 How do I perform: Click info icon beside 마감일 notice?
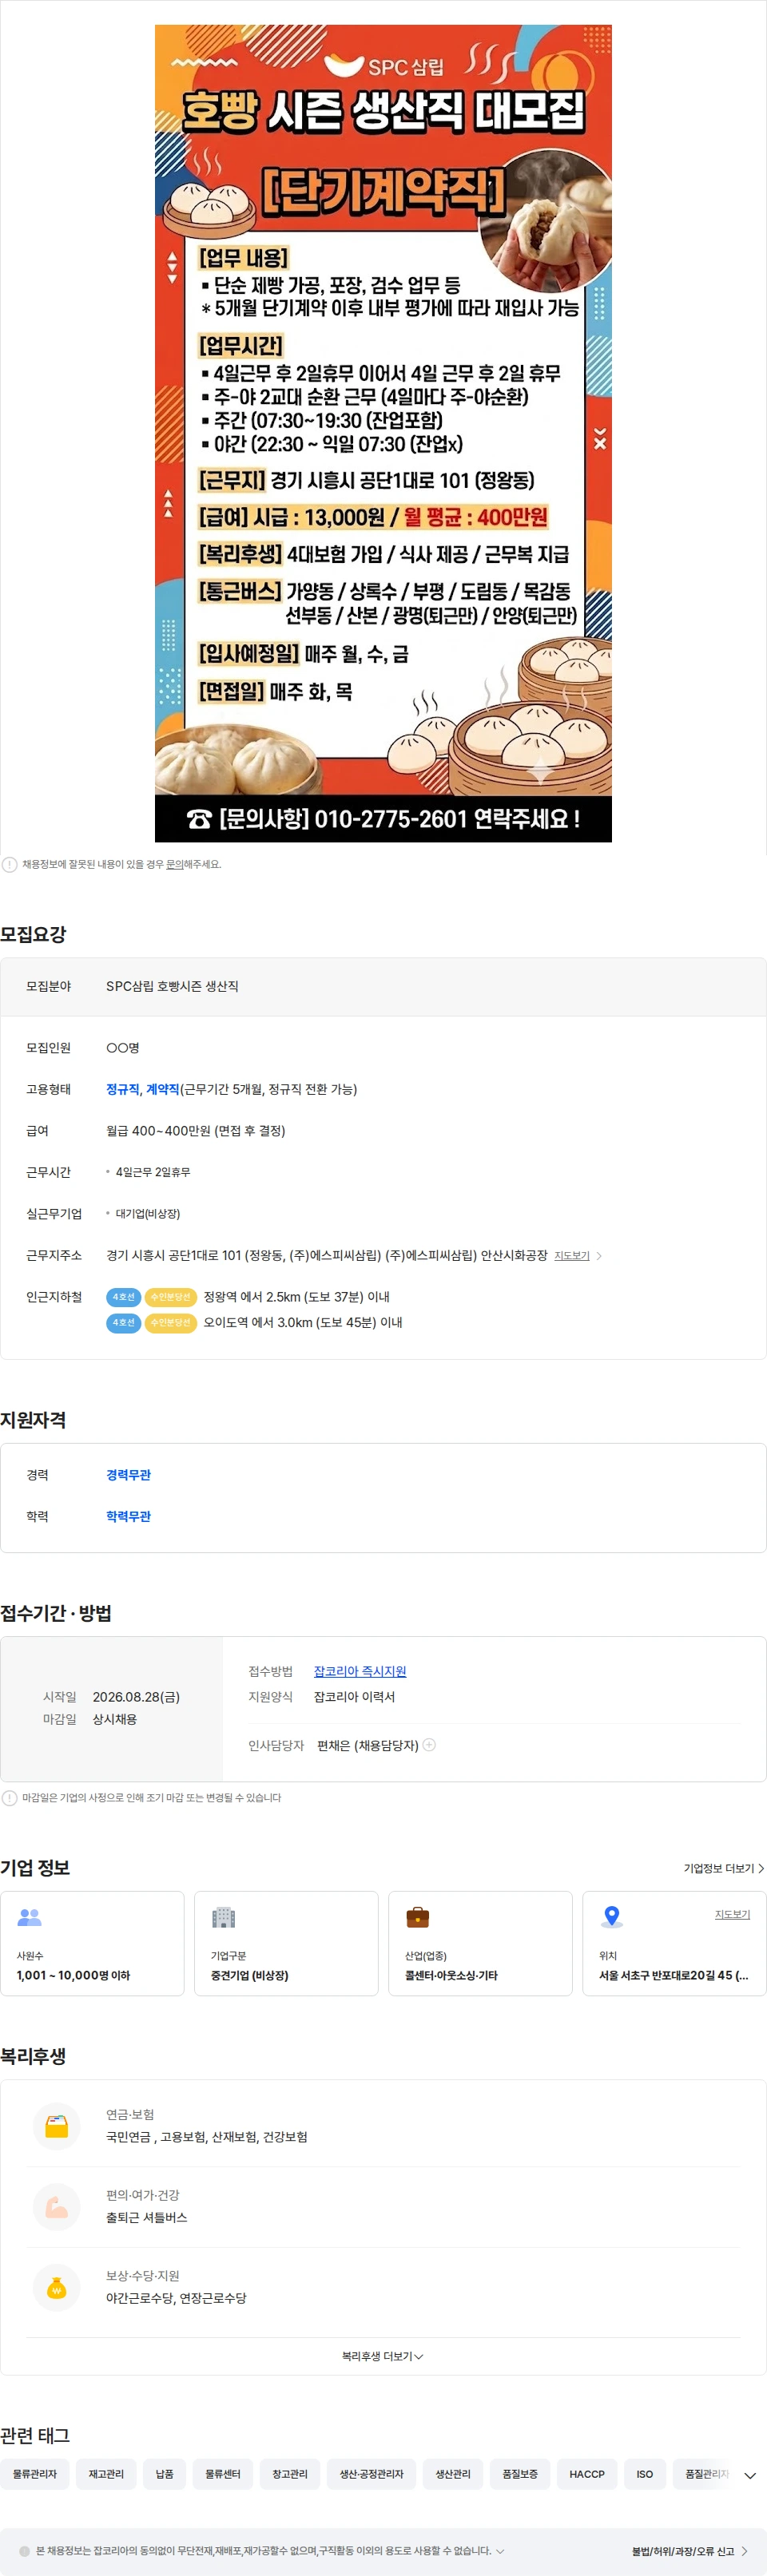10,1797
